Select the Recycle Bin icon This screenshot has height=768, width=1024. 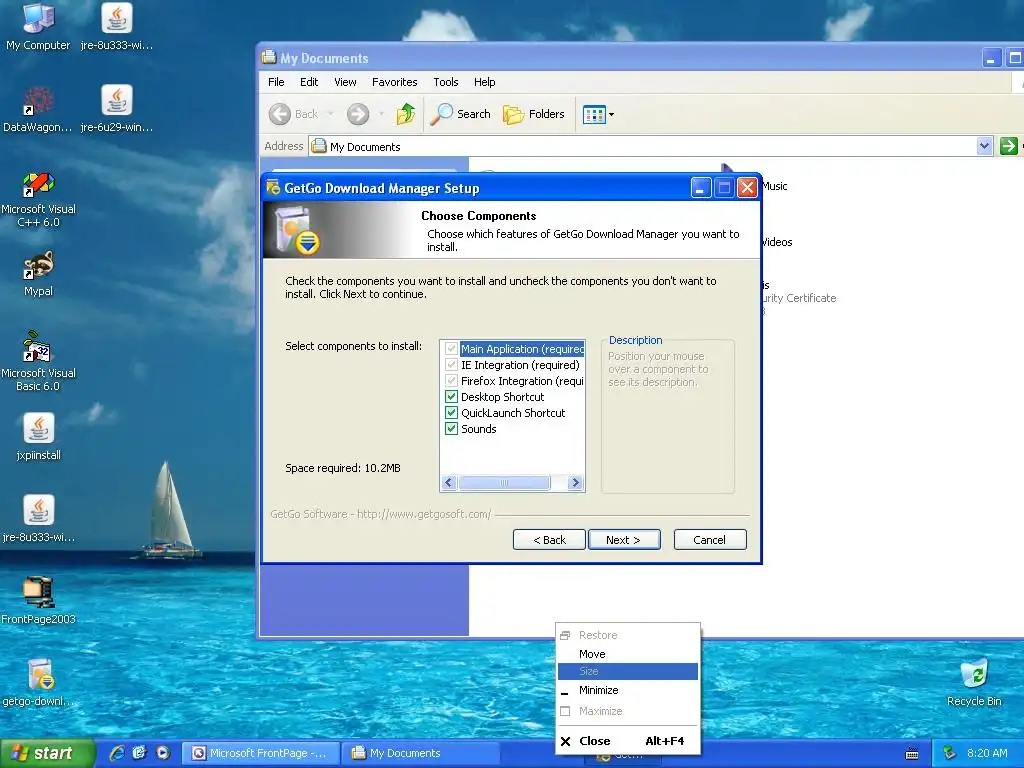tap(974, 683)
